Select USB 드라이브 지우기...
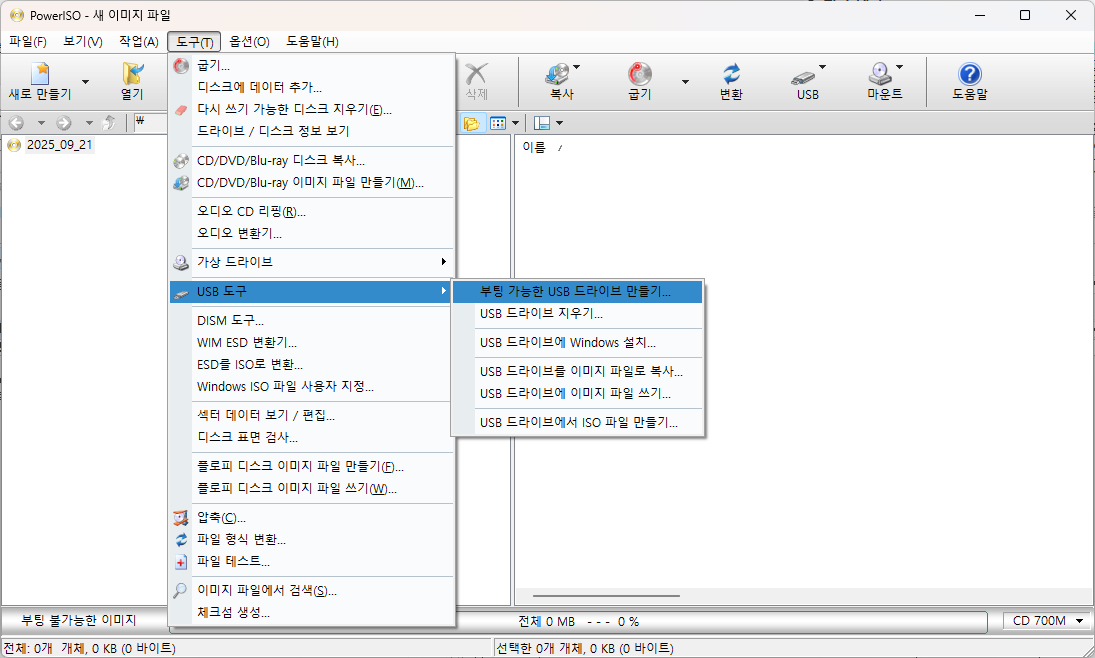The image size is (1095, 658). click(x=577, y=314)
